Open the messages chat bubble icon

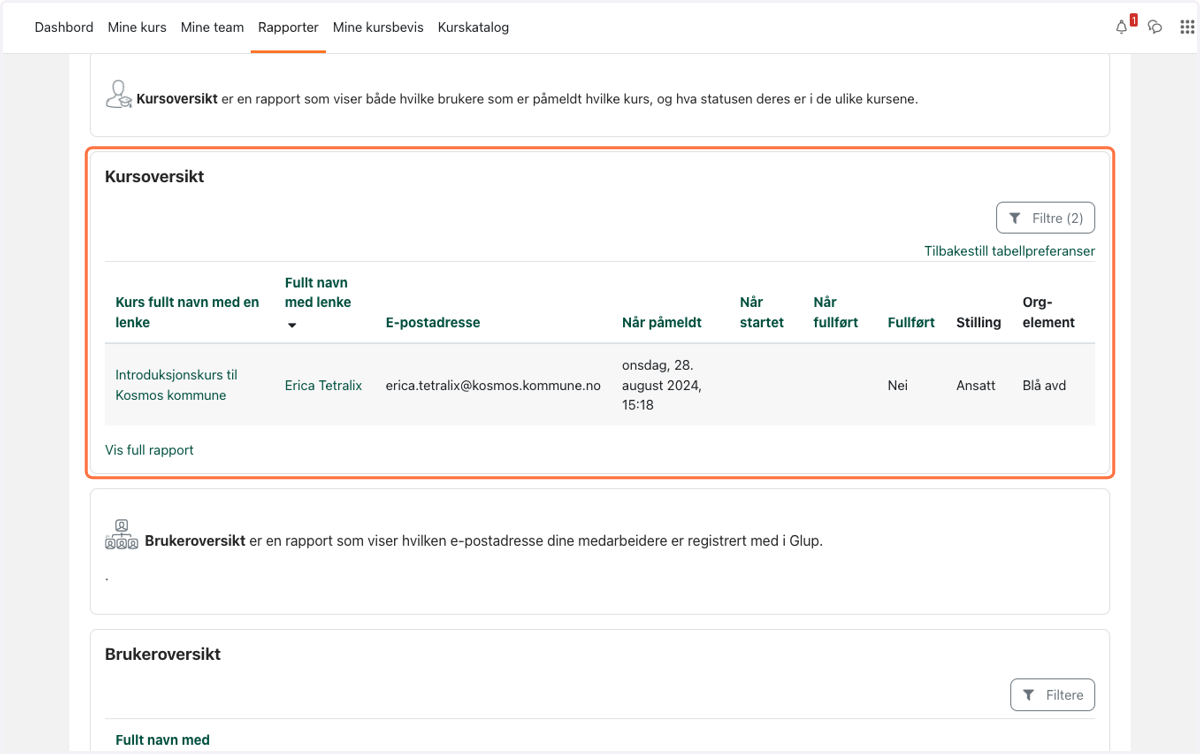tap(1155, 27)
